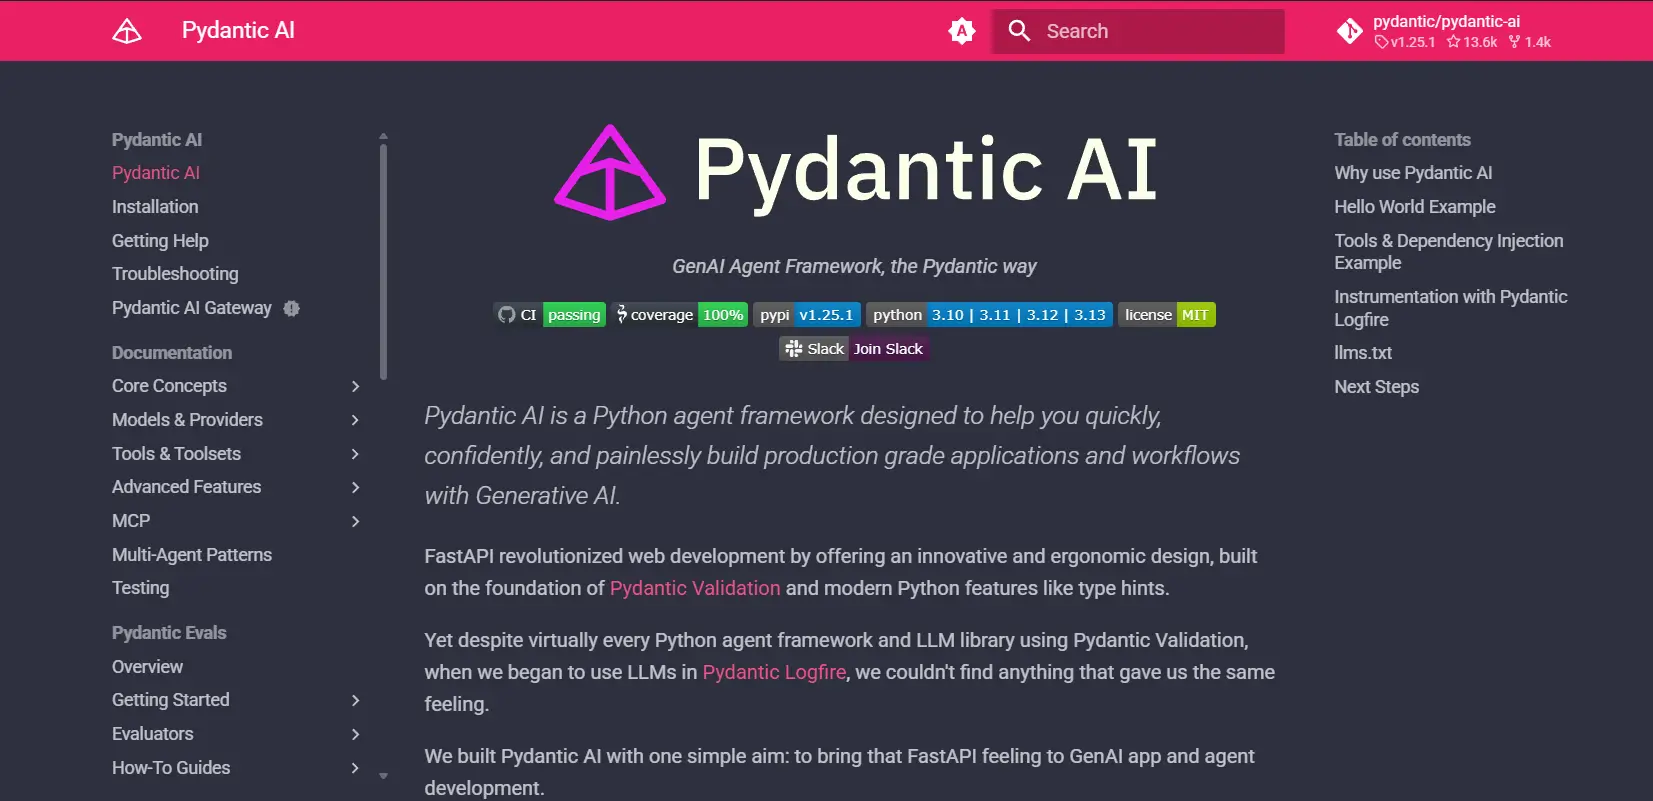Follow the Pydantic Validation link
1653x801 pixels.
click(695, 588)
